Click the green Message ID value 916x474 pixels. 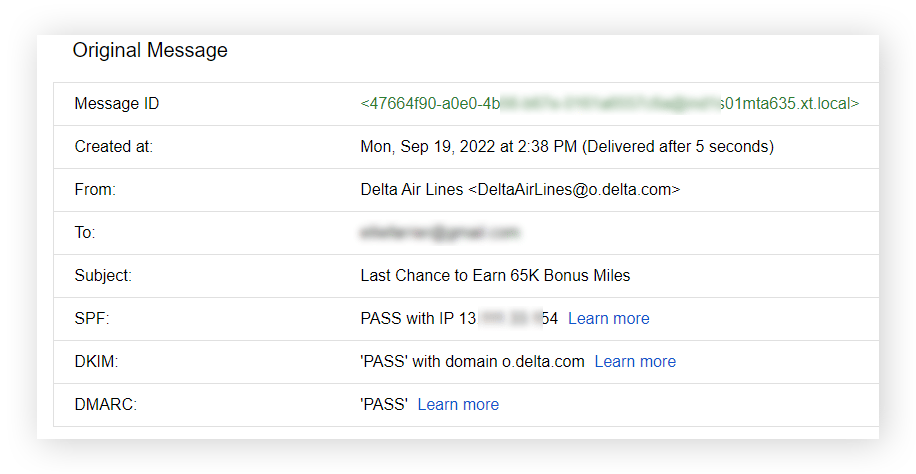pyautogui.click(x=610, y=104)
